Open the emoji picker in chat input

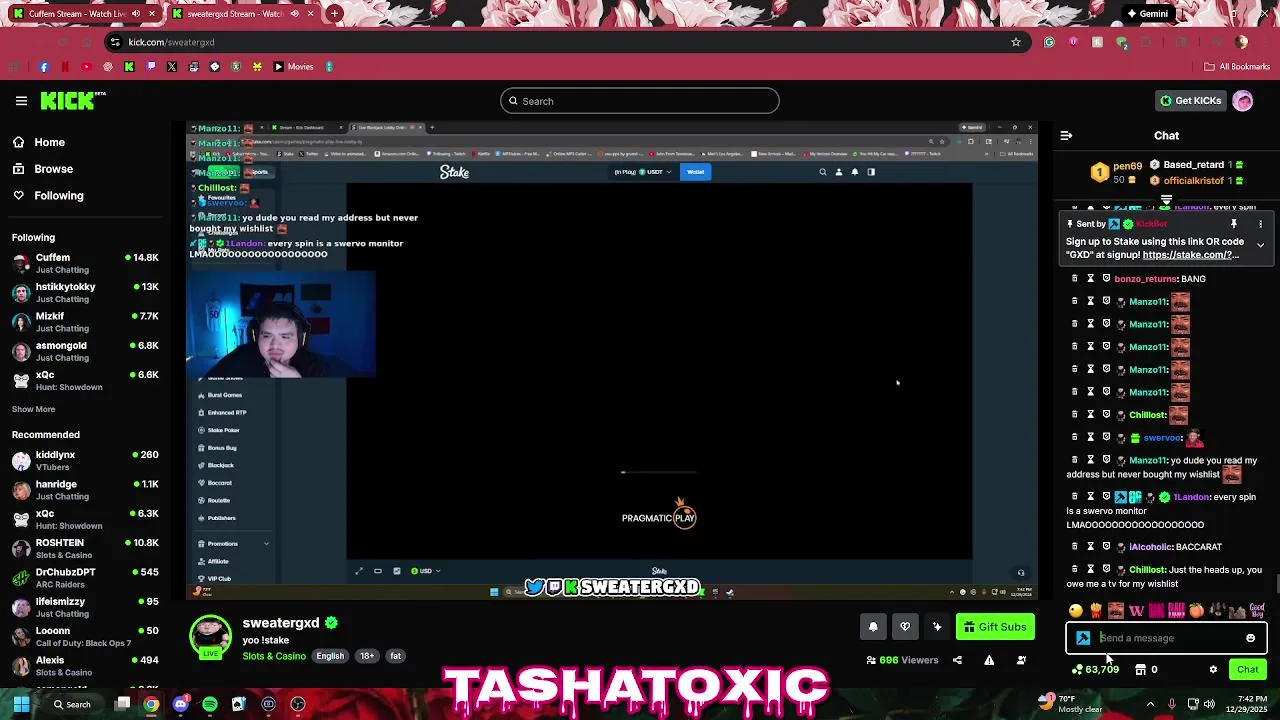pos(1250,638)
